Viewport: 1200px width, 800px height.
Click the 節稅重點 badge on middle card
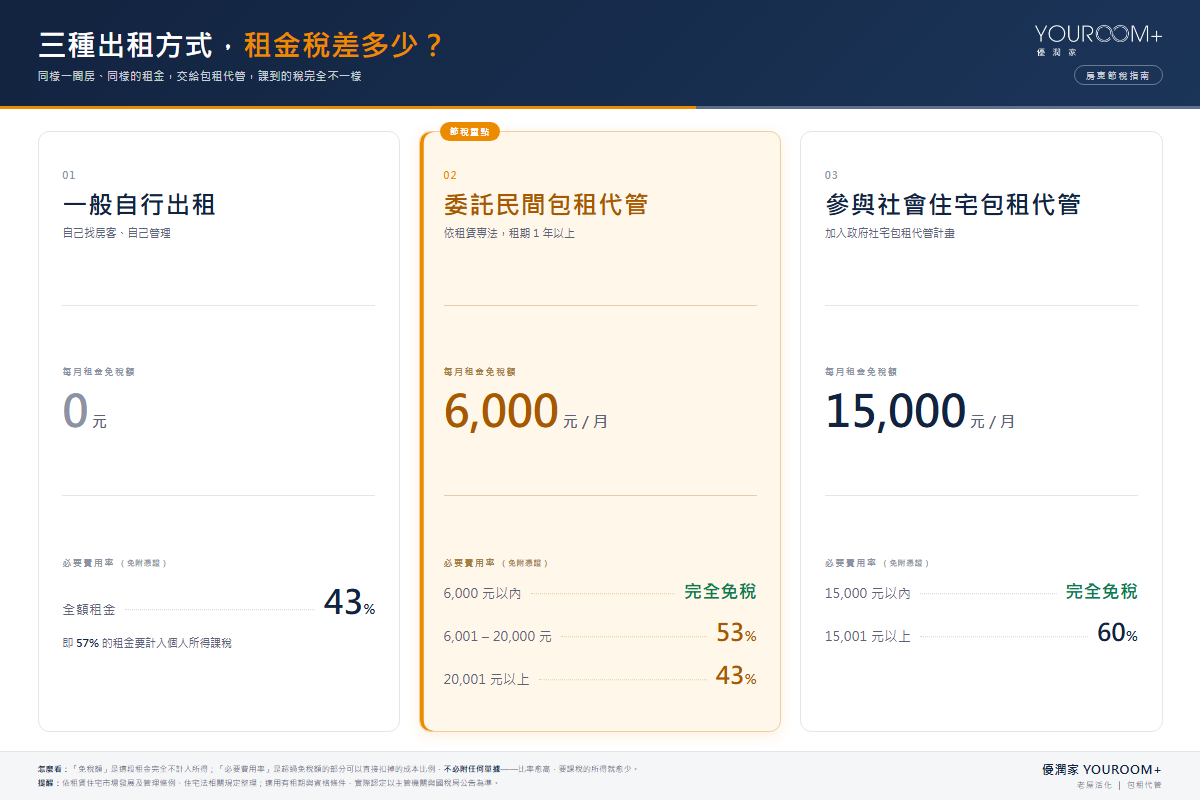pos(470,132)
